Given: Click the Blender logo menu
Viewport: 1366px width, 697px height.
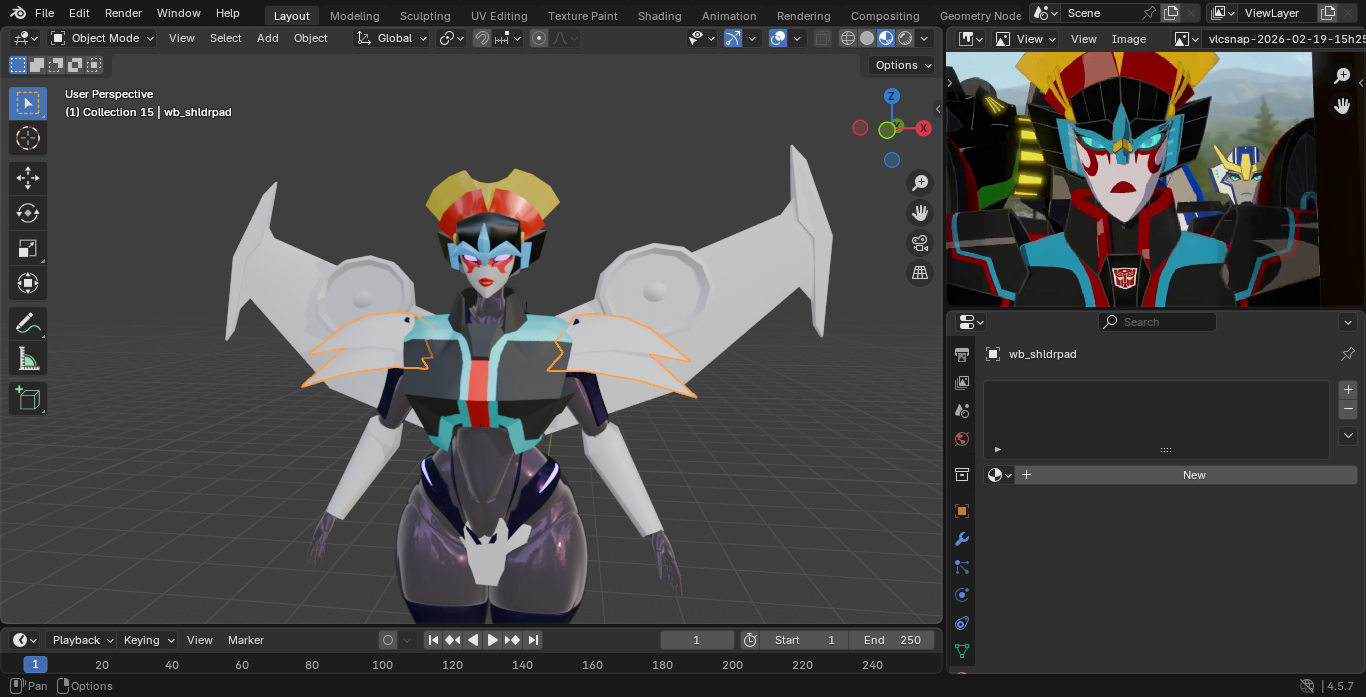Looking at the screenshot, I should 18,13.
